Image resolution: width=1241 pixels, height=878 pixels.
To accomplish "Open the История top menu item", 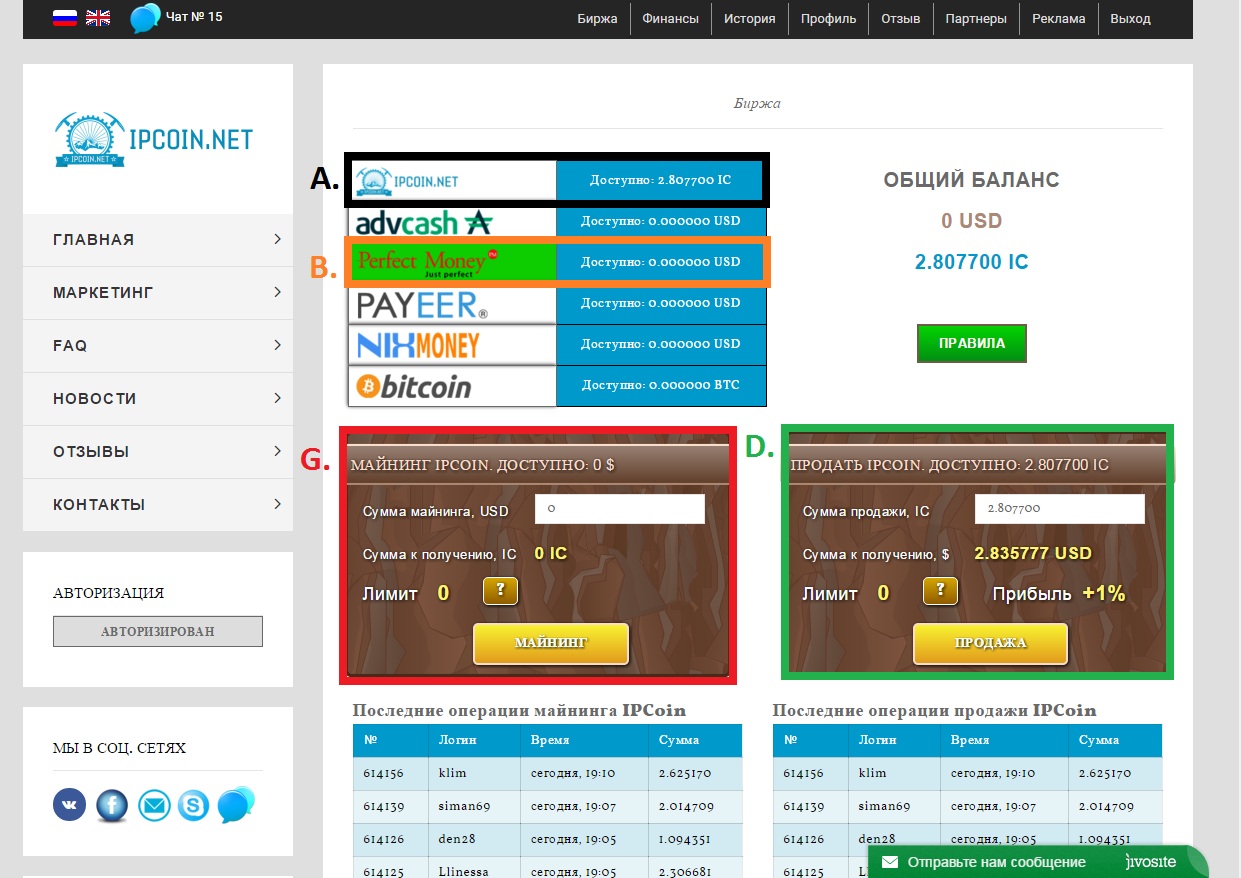I will click(x=750, y=18).
